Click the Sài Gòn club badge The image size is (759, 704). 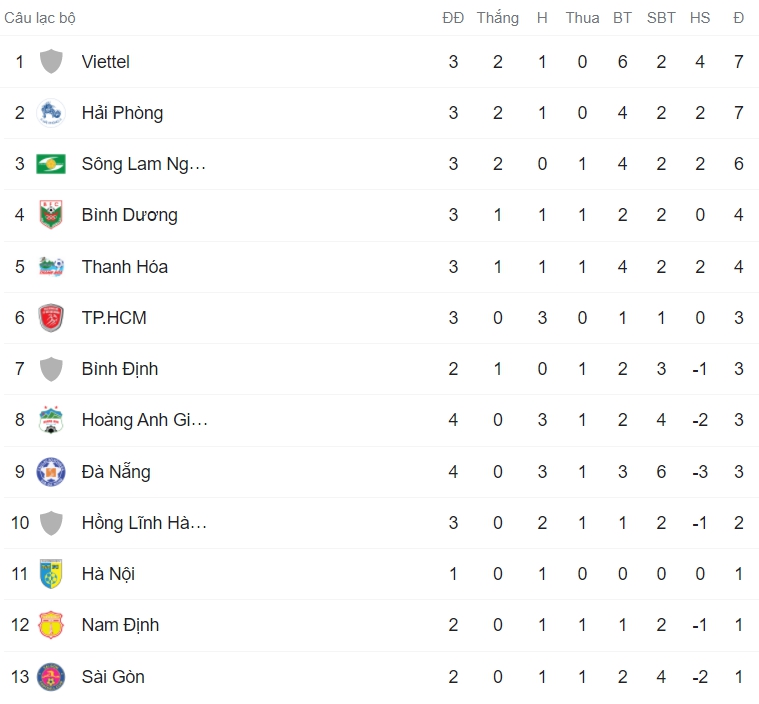click(51, 677)
